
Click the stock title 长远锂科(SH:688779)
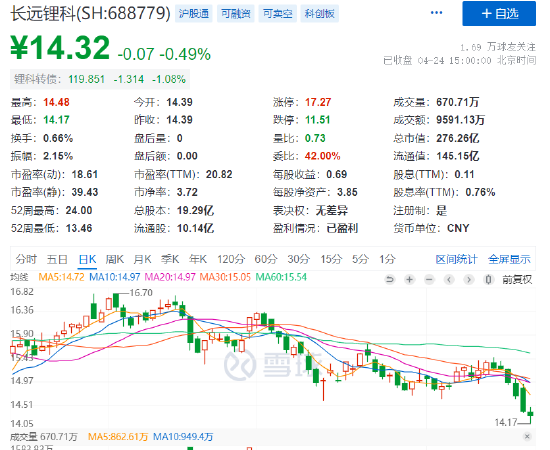pyautogui.click(x=90, y=14)
